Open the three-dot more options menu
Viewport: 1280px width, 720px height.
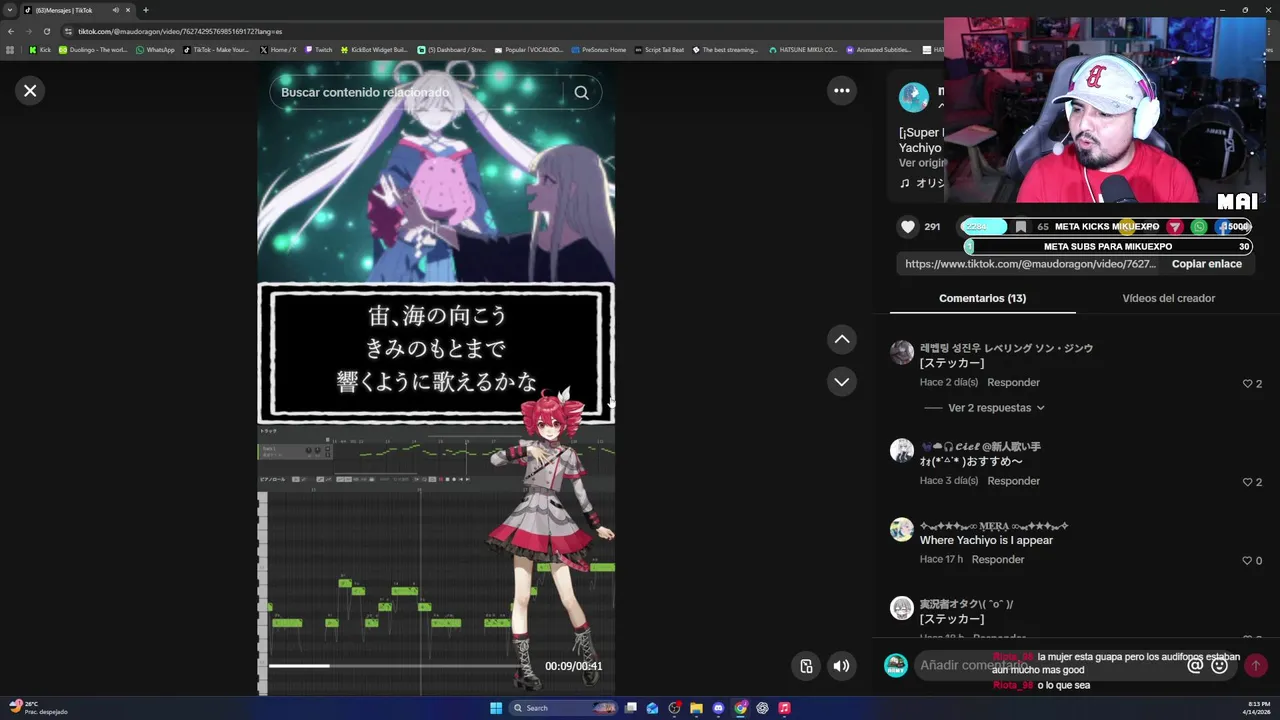(x=842, y=91)
